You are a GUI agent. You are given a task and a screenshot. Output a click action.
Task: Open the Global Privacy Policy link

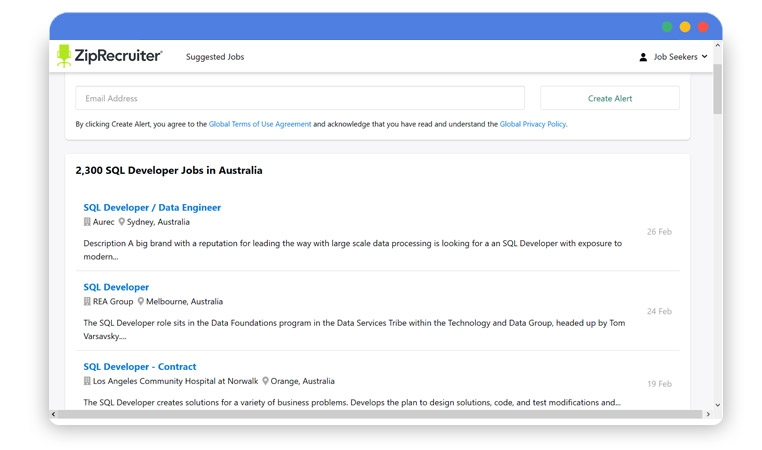(x=532, y=124)
